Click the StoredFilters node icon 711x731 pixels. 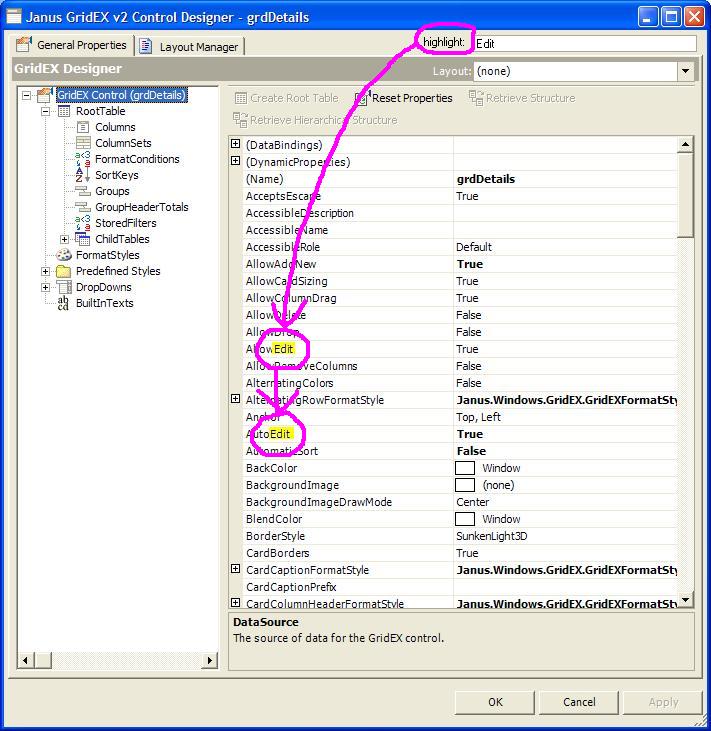(83, 222)
